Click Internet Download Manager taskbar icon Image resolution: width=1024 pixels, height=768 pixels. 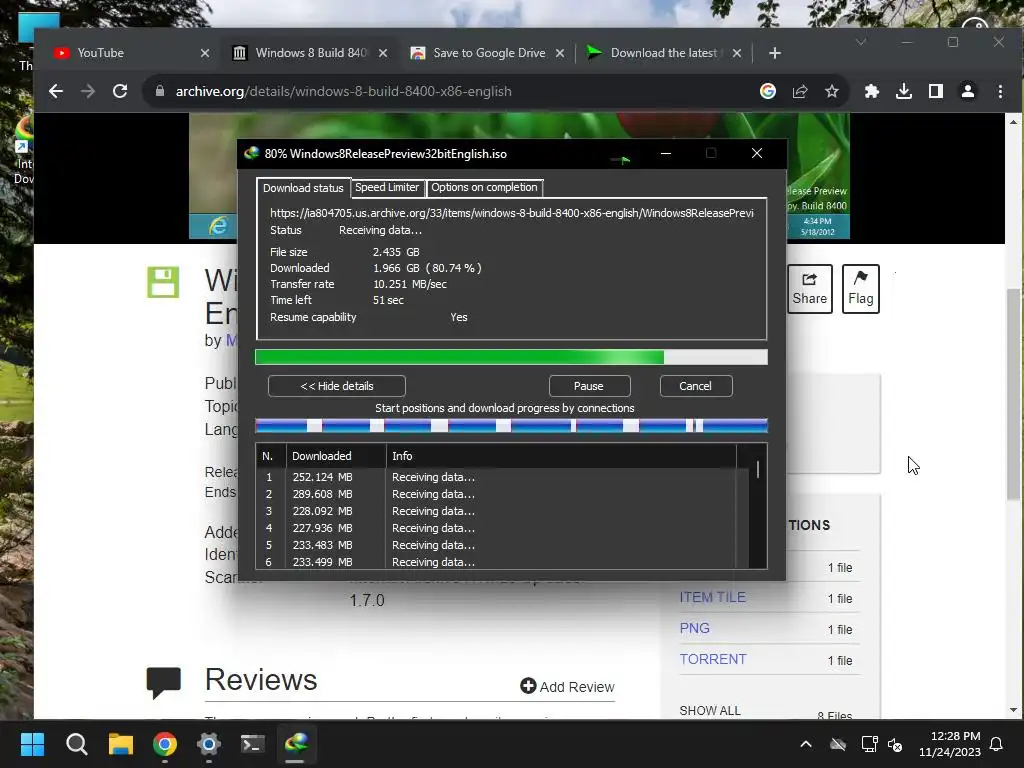(x=296, y=744)
